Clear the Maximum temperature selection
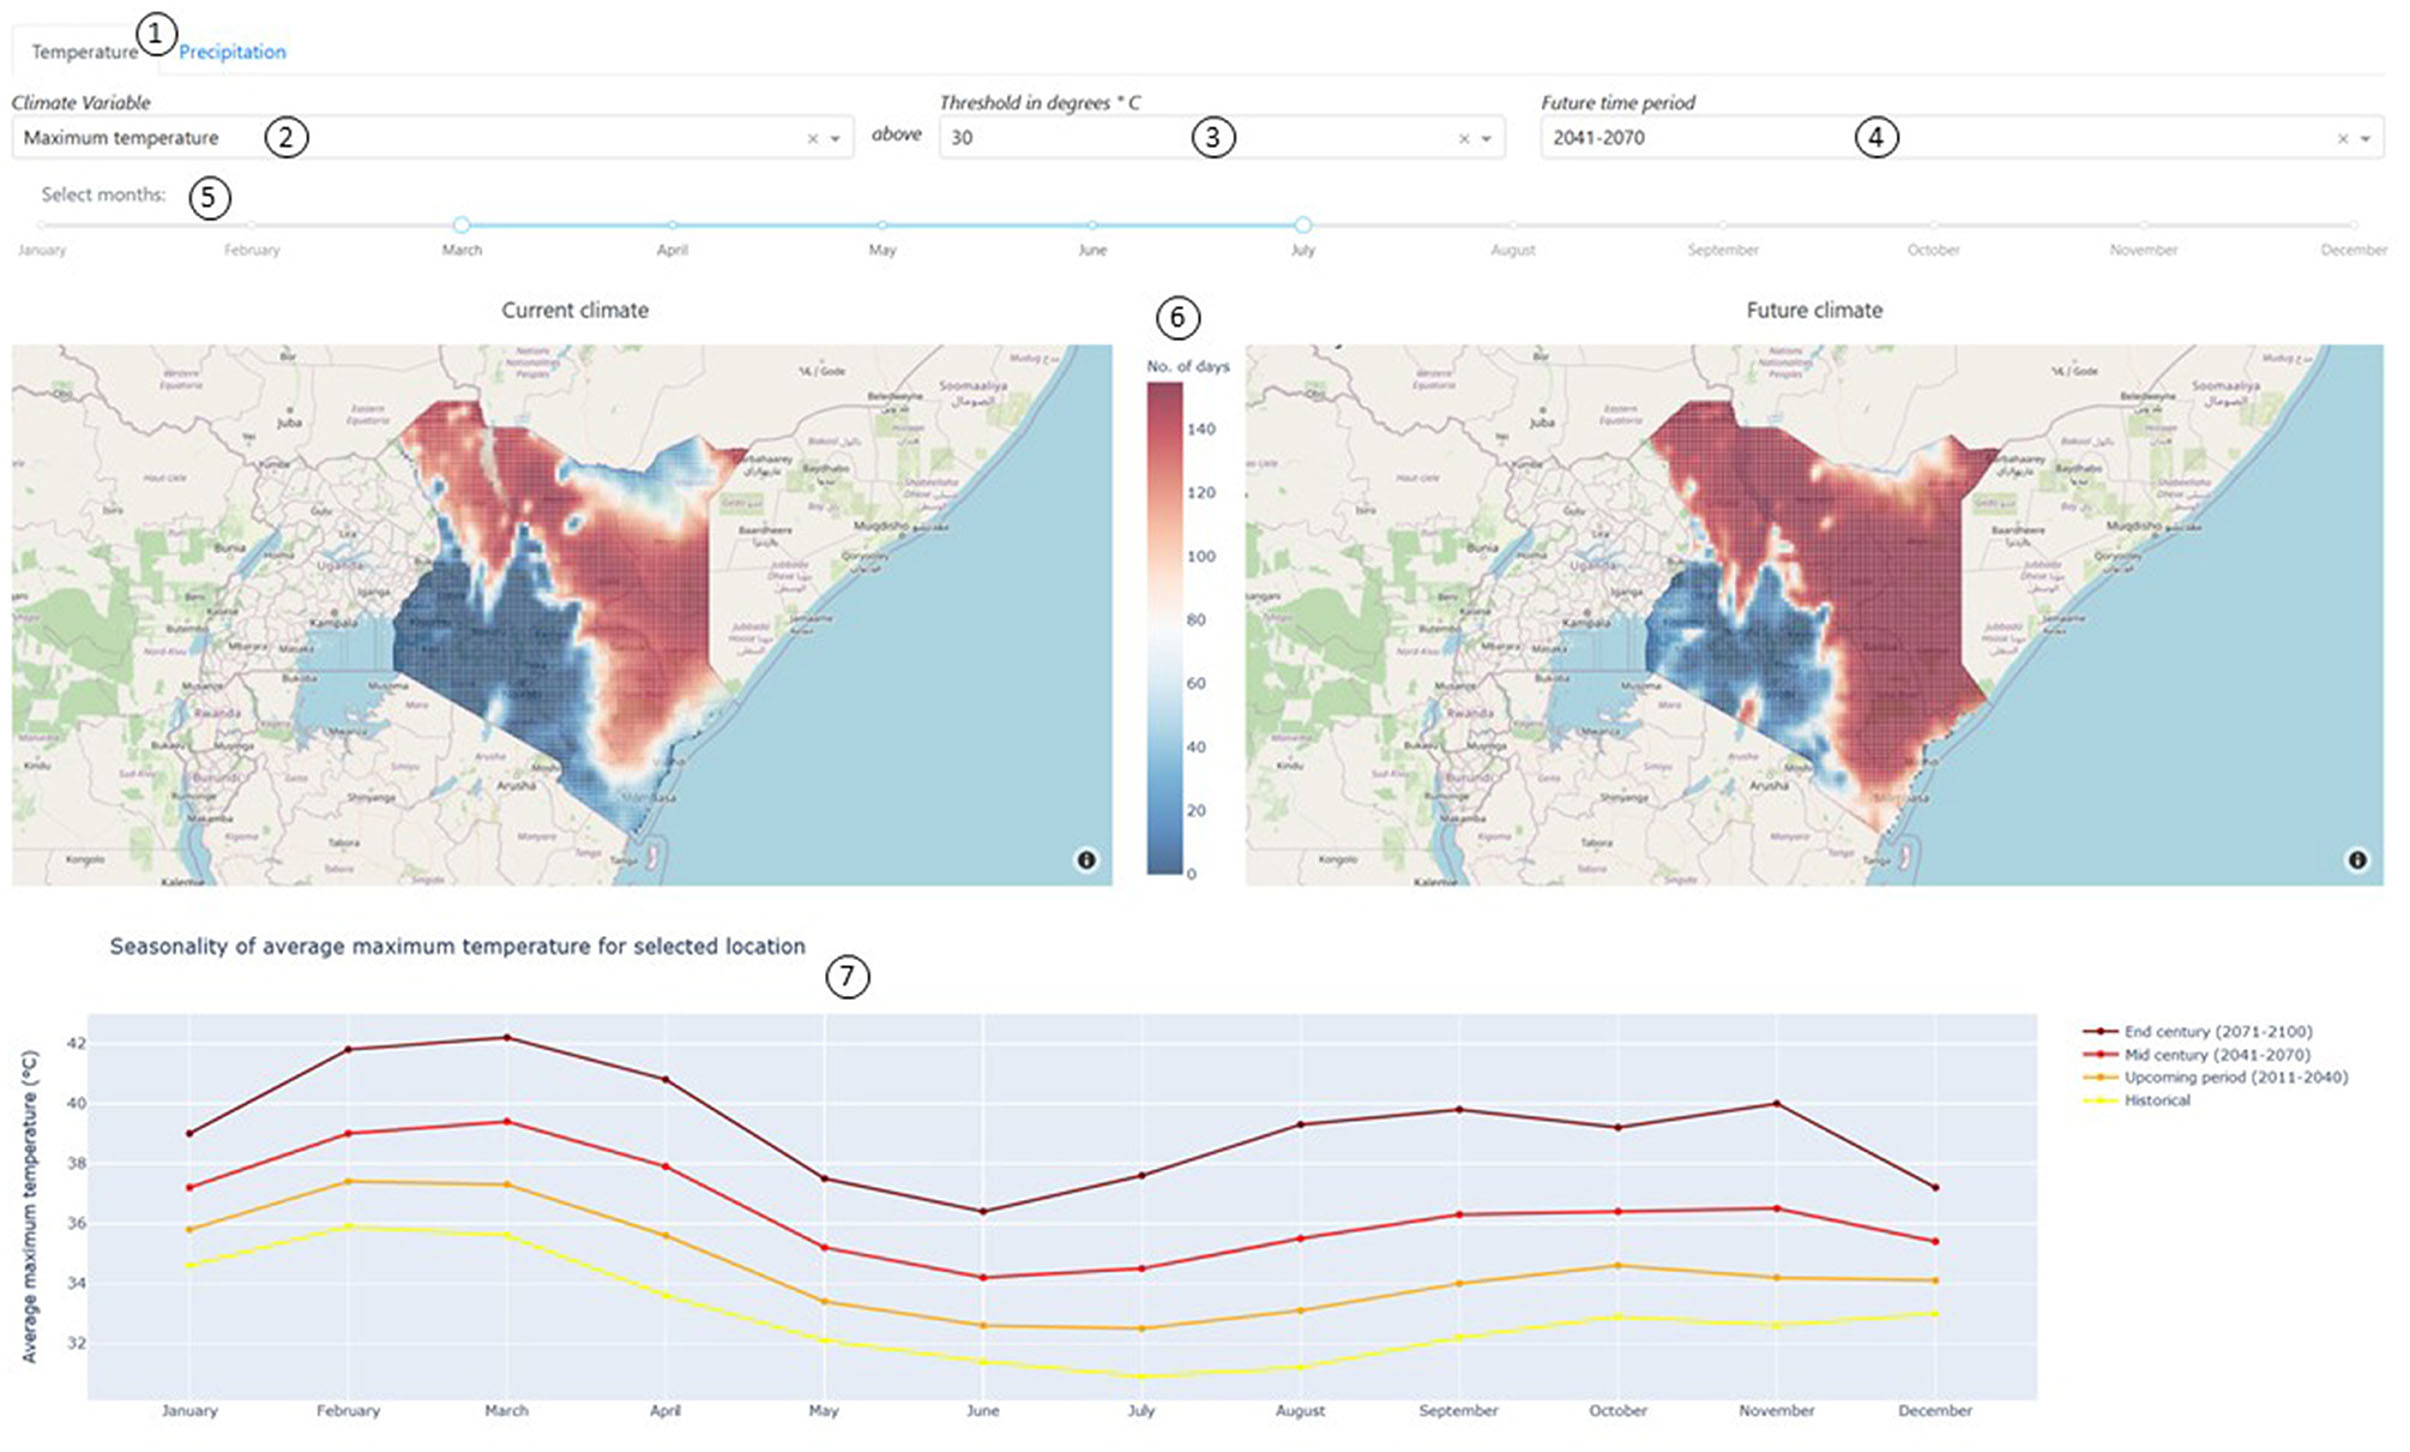 (812, 139)
